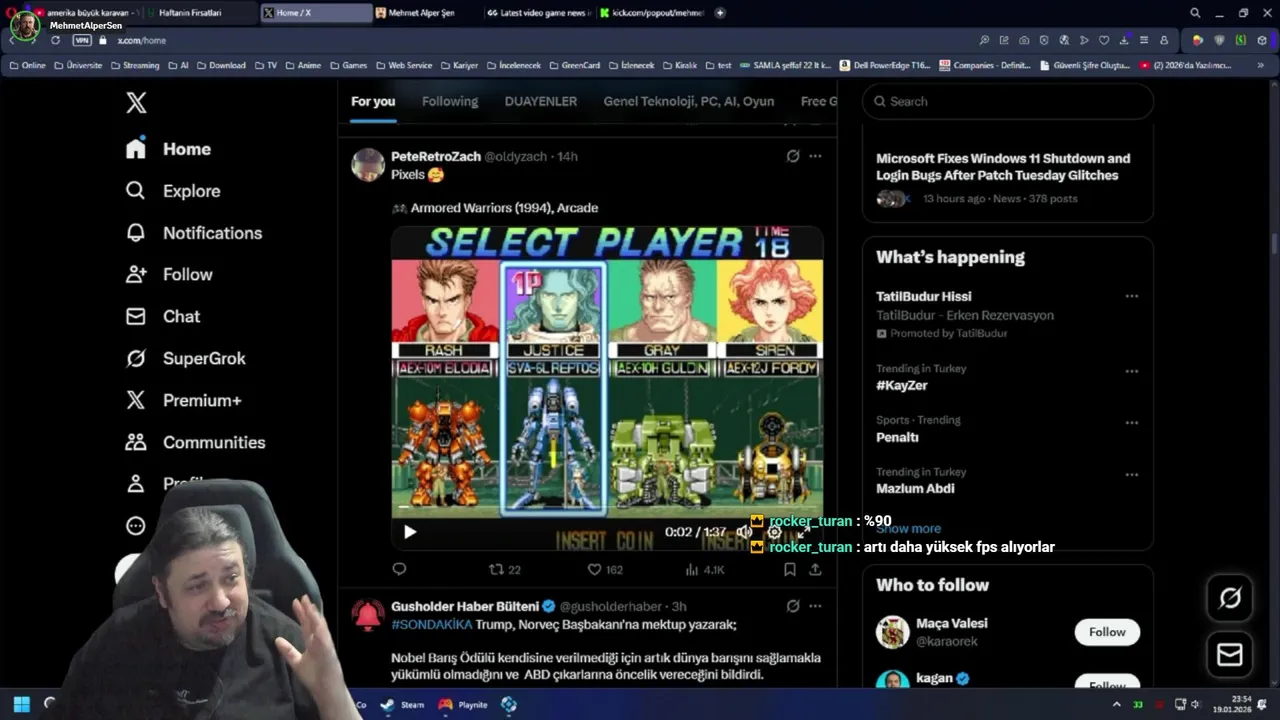The height and width of the screenshot is (720, 1280).
Task: Open the #SONDAKİKA hashtag
Action: click(x=431, y=624)
